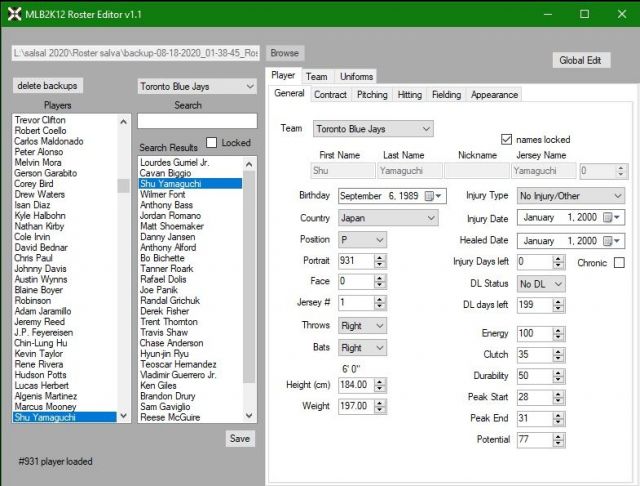Select Reese McGuire in Search Results

(x=170, y=417)
